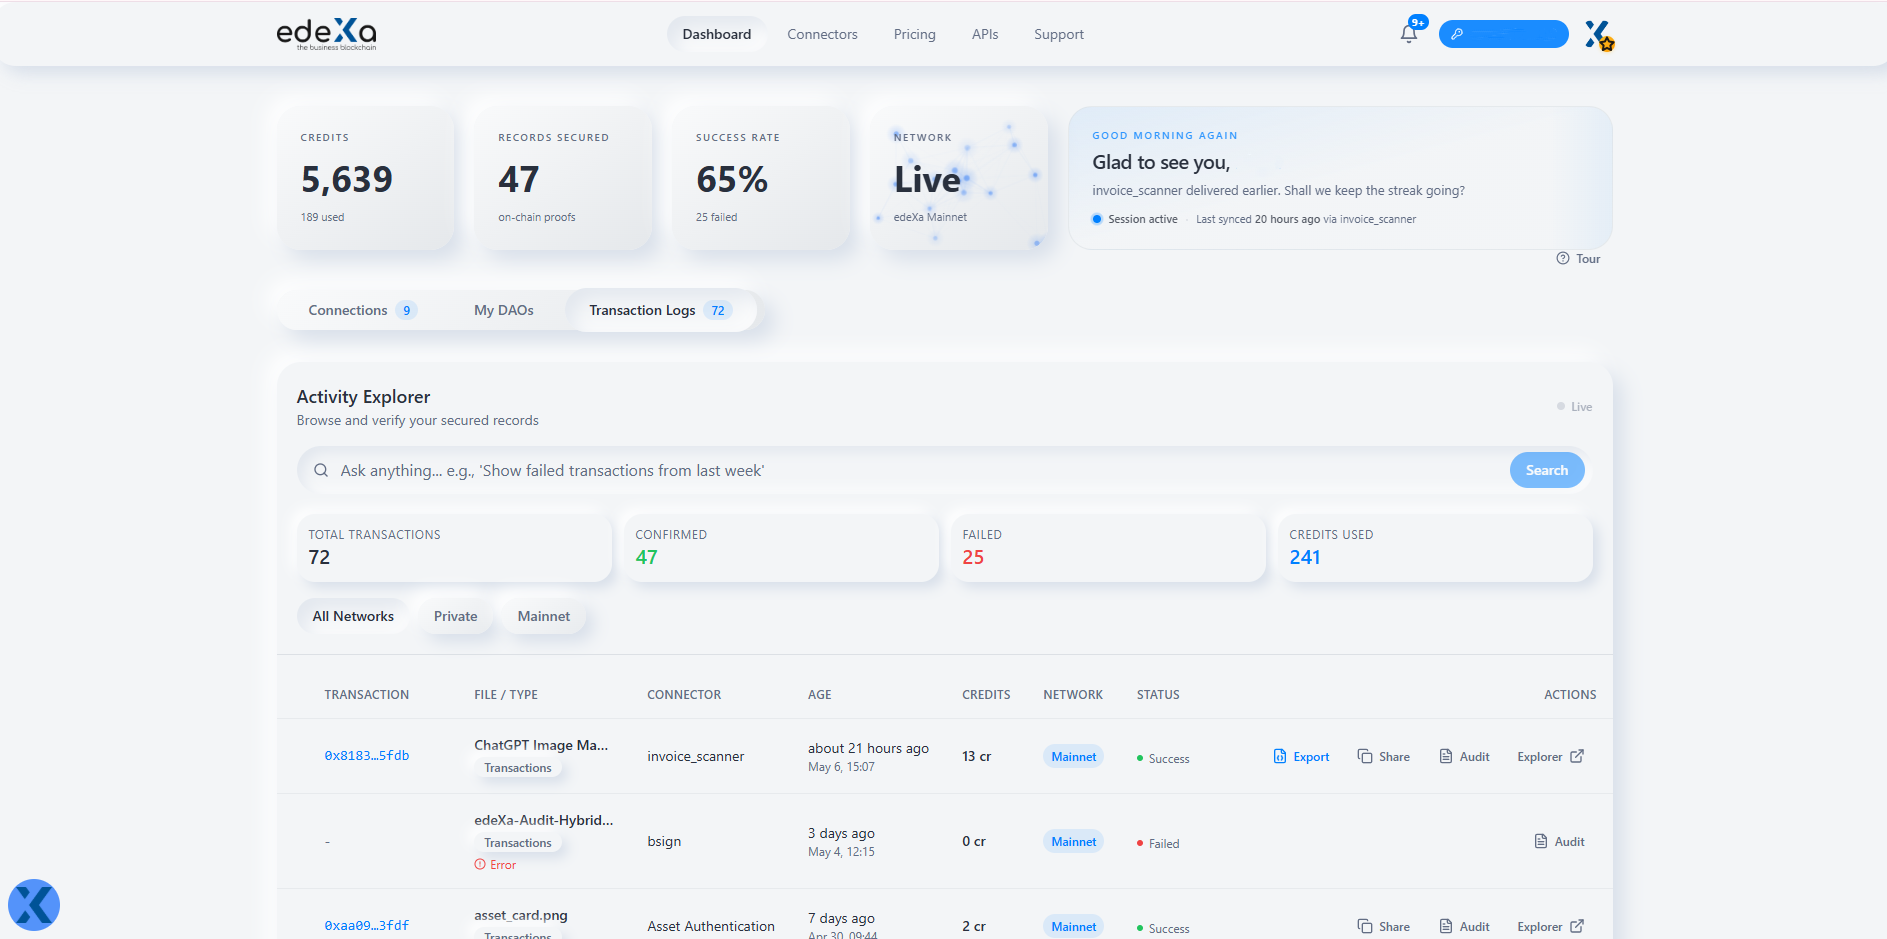Filter transactions by Private network
The height and width of the screenshot is (939, 1887).
(x=456, y=616)
